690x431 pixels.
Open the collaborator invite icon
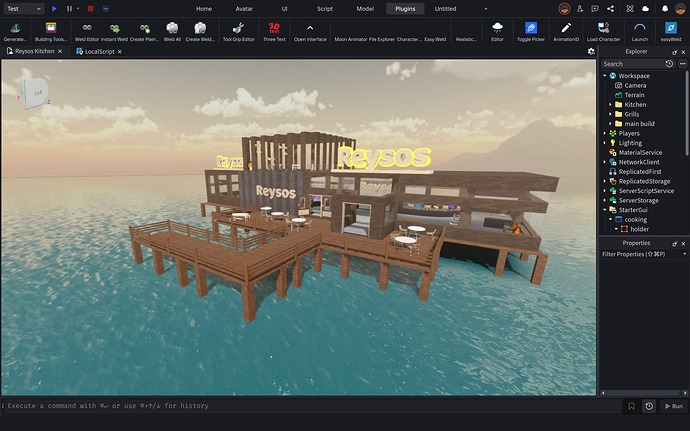tap(580, 8)
